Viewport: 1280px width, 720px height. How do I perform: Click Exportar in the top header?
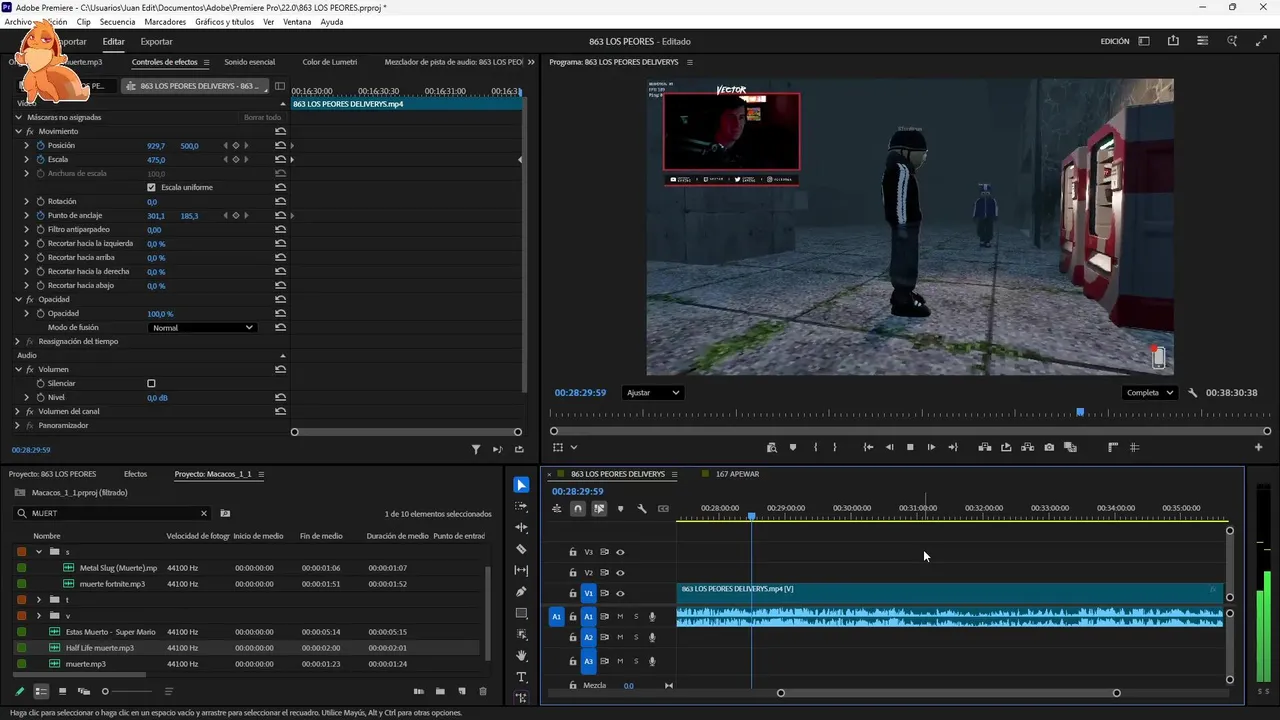click(x=156, y=42)
